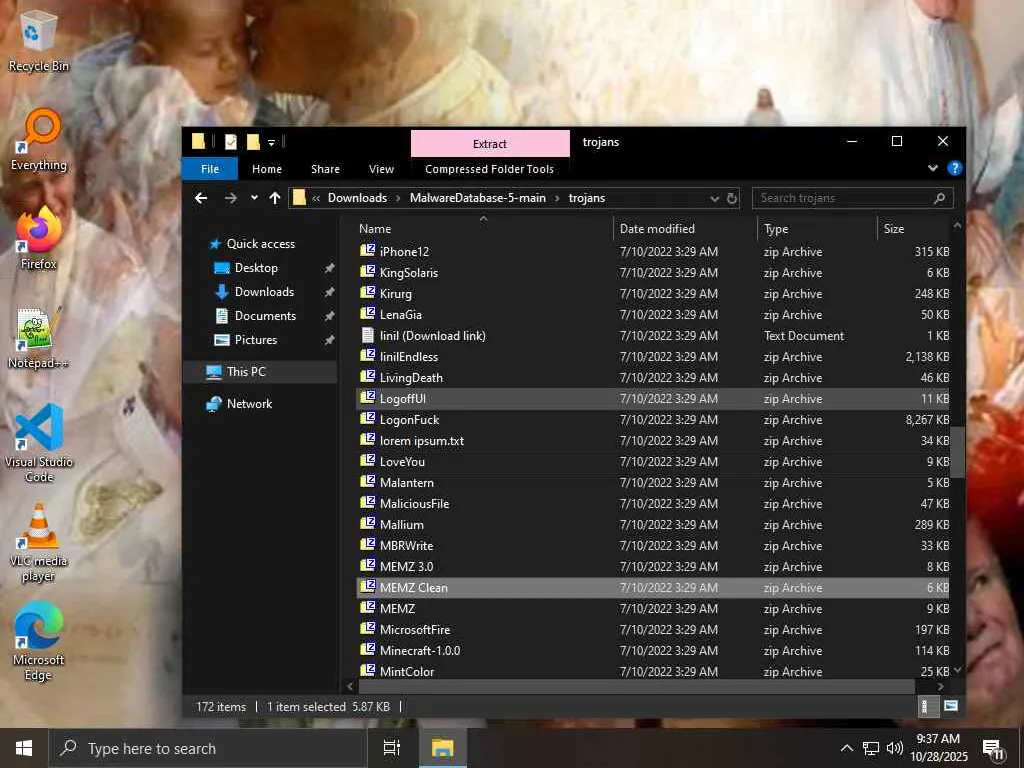
Task: Switch to the View ribbon tab
Action: click(x=381, y=169)
